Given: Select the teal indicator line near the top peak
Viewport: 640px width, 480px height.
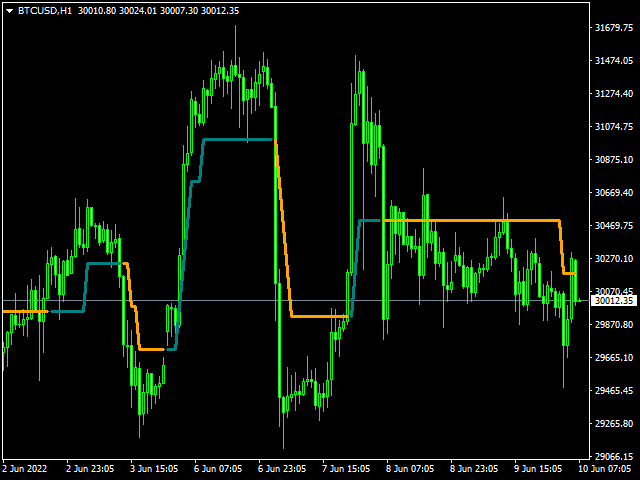Looking at the screenshot, I should pyautogui.click(x=238, y=140).
